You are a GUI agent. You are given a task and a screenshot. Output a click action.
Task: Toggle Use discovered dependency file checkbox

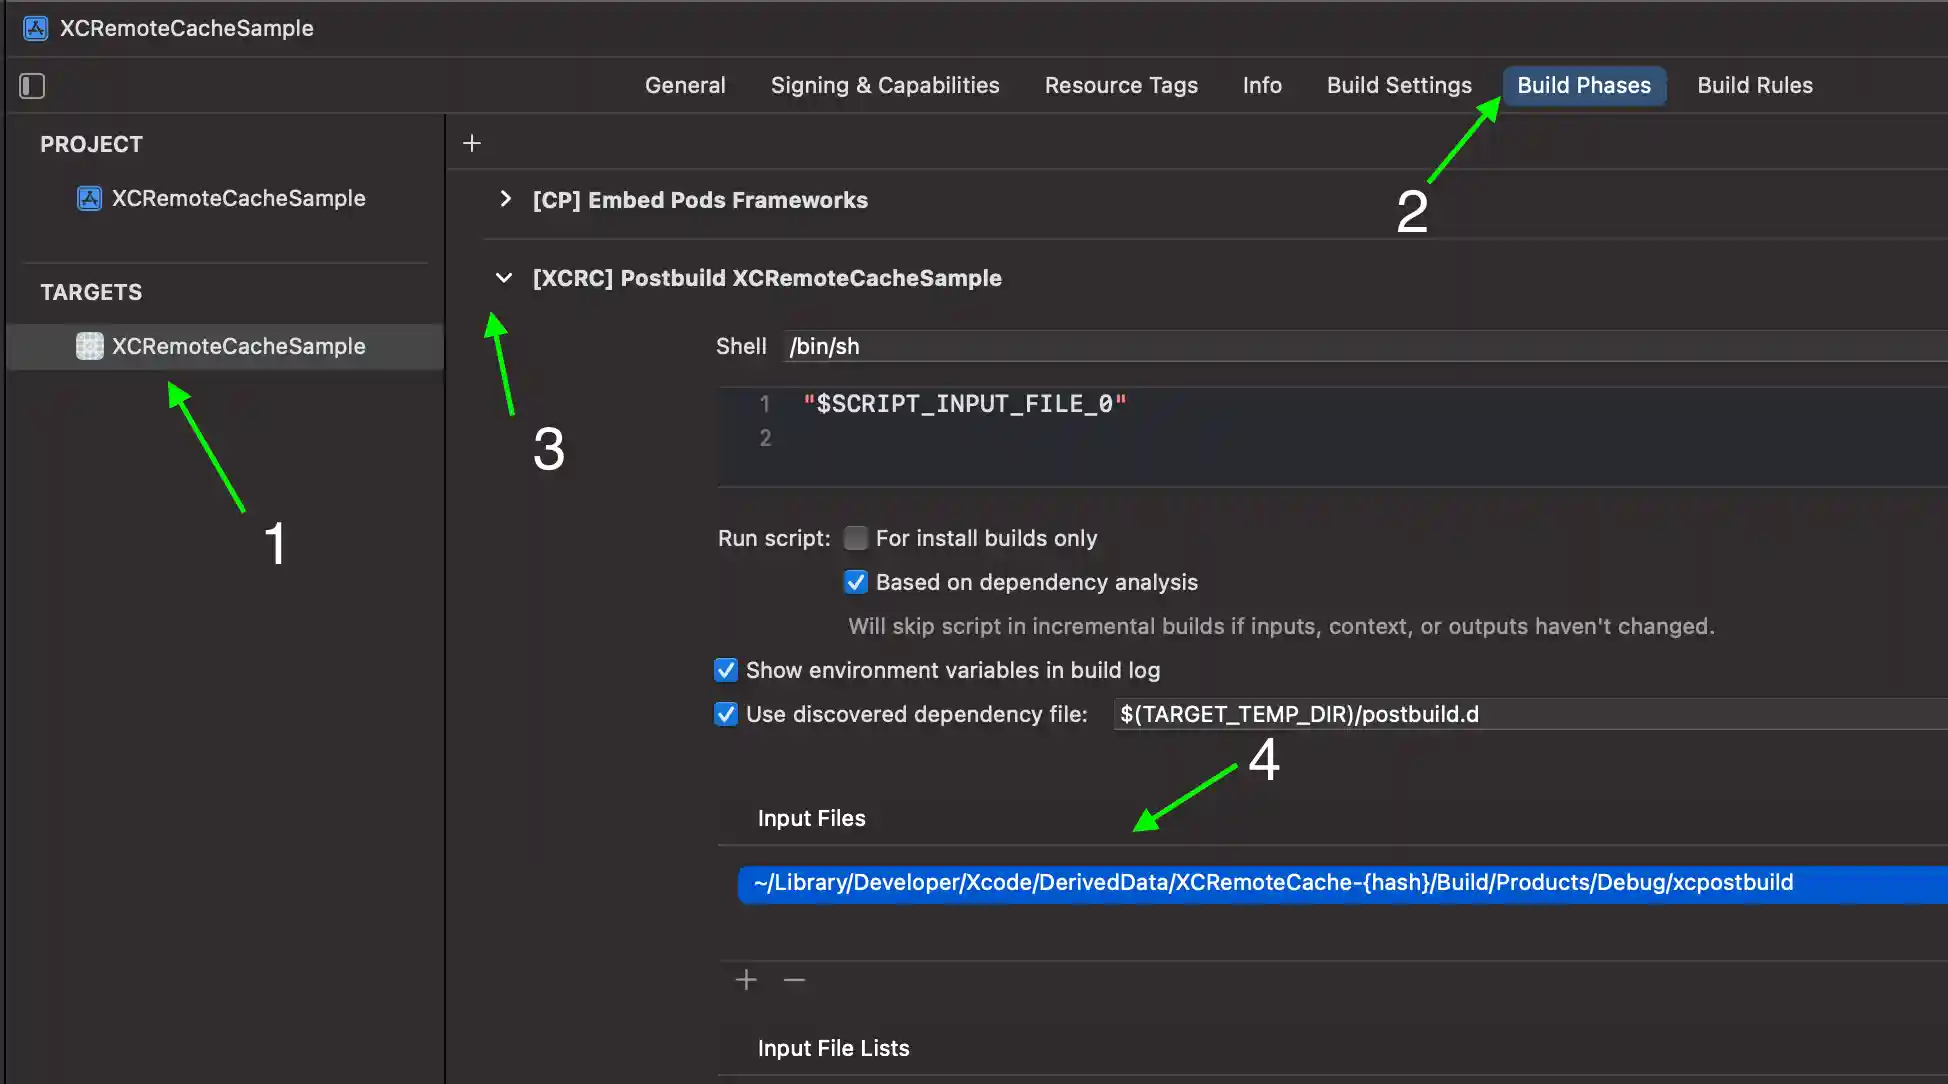tap(726, 714)
